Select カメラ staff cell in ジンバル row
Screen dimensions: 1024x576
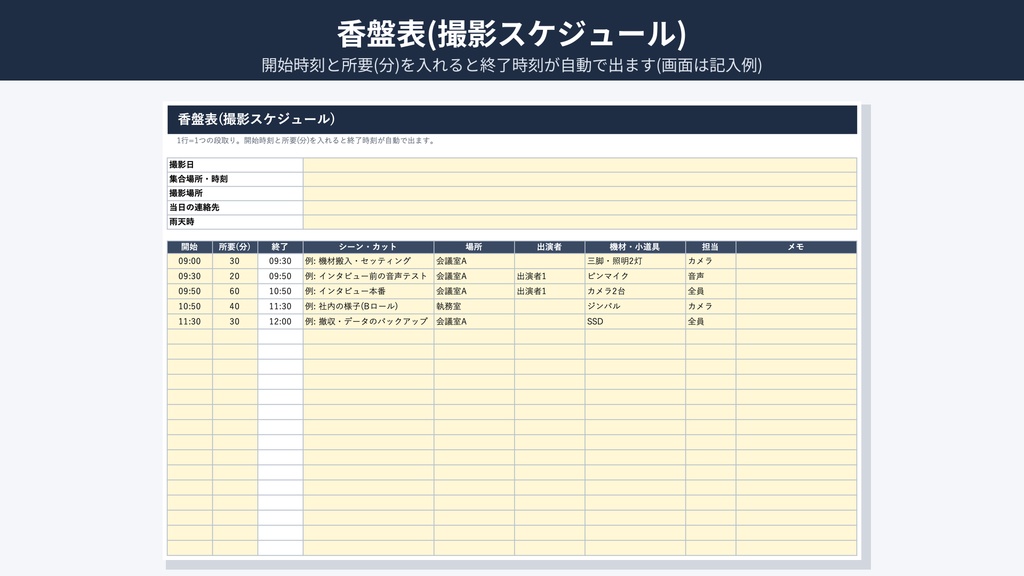[711, 306]
